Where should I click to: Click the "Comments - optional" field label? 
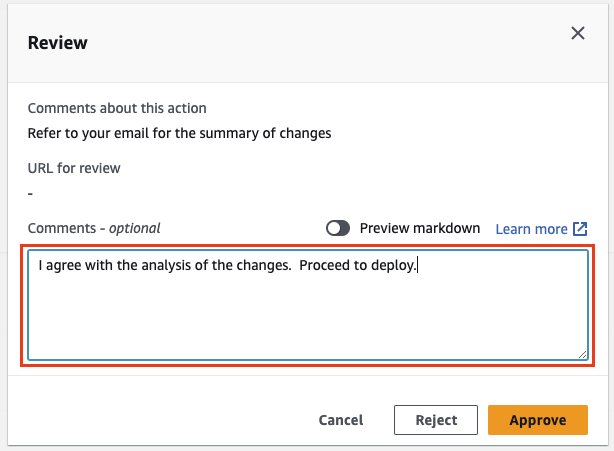click(94, 228)
